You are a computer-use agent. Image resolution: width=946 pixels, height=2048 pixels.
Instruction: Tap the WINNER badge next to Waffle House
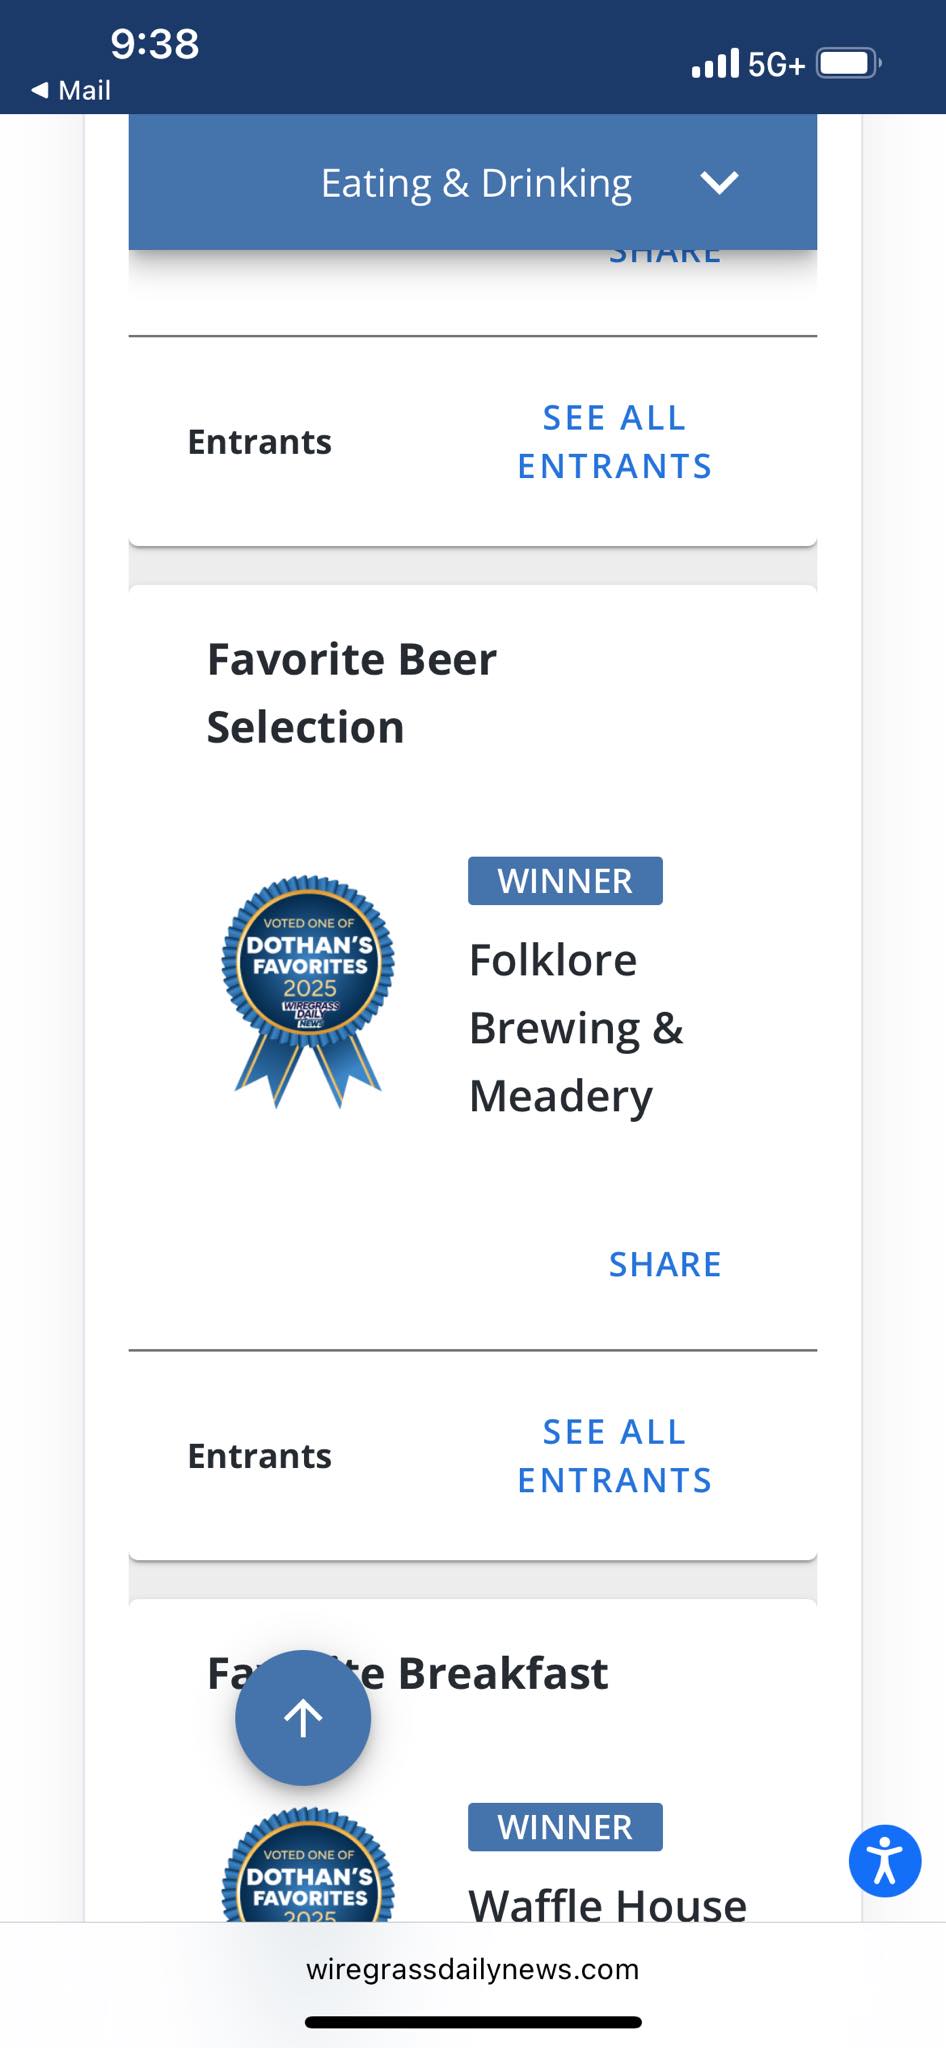pyautogui.click(x=565, y=1826)
